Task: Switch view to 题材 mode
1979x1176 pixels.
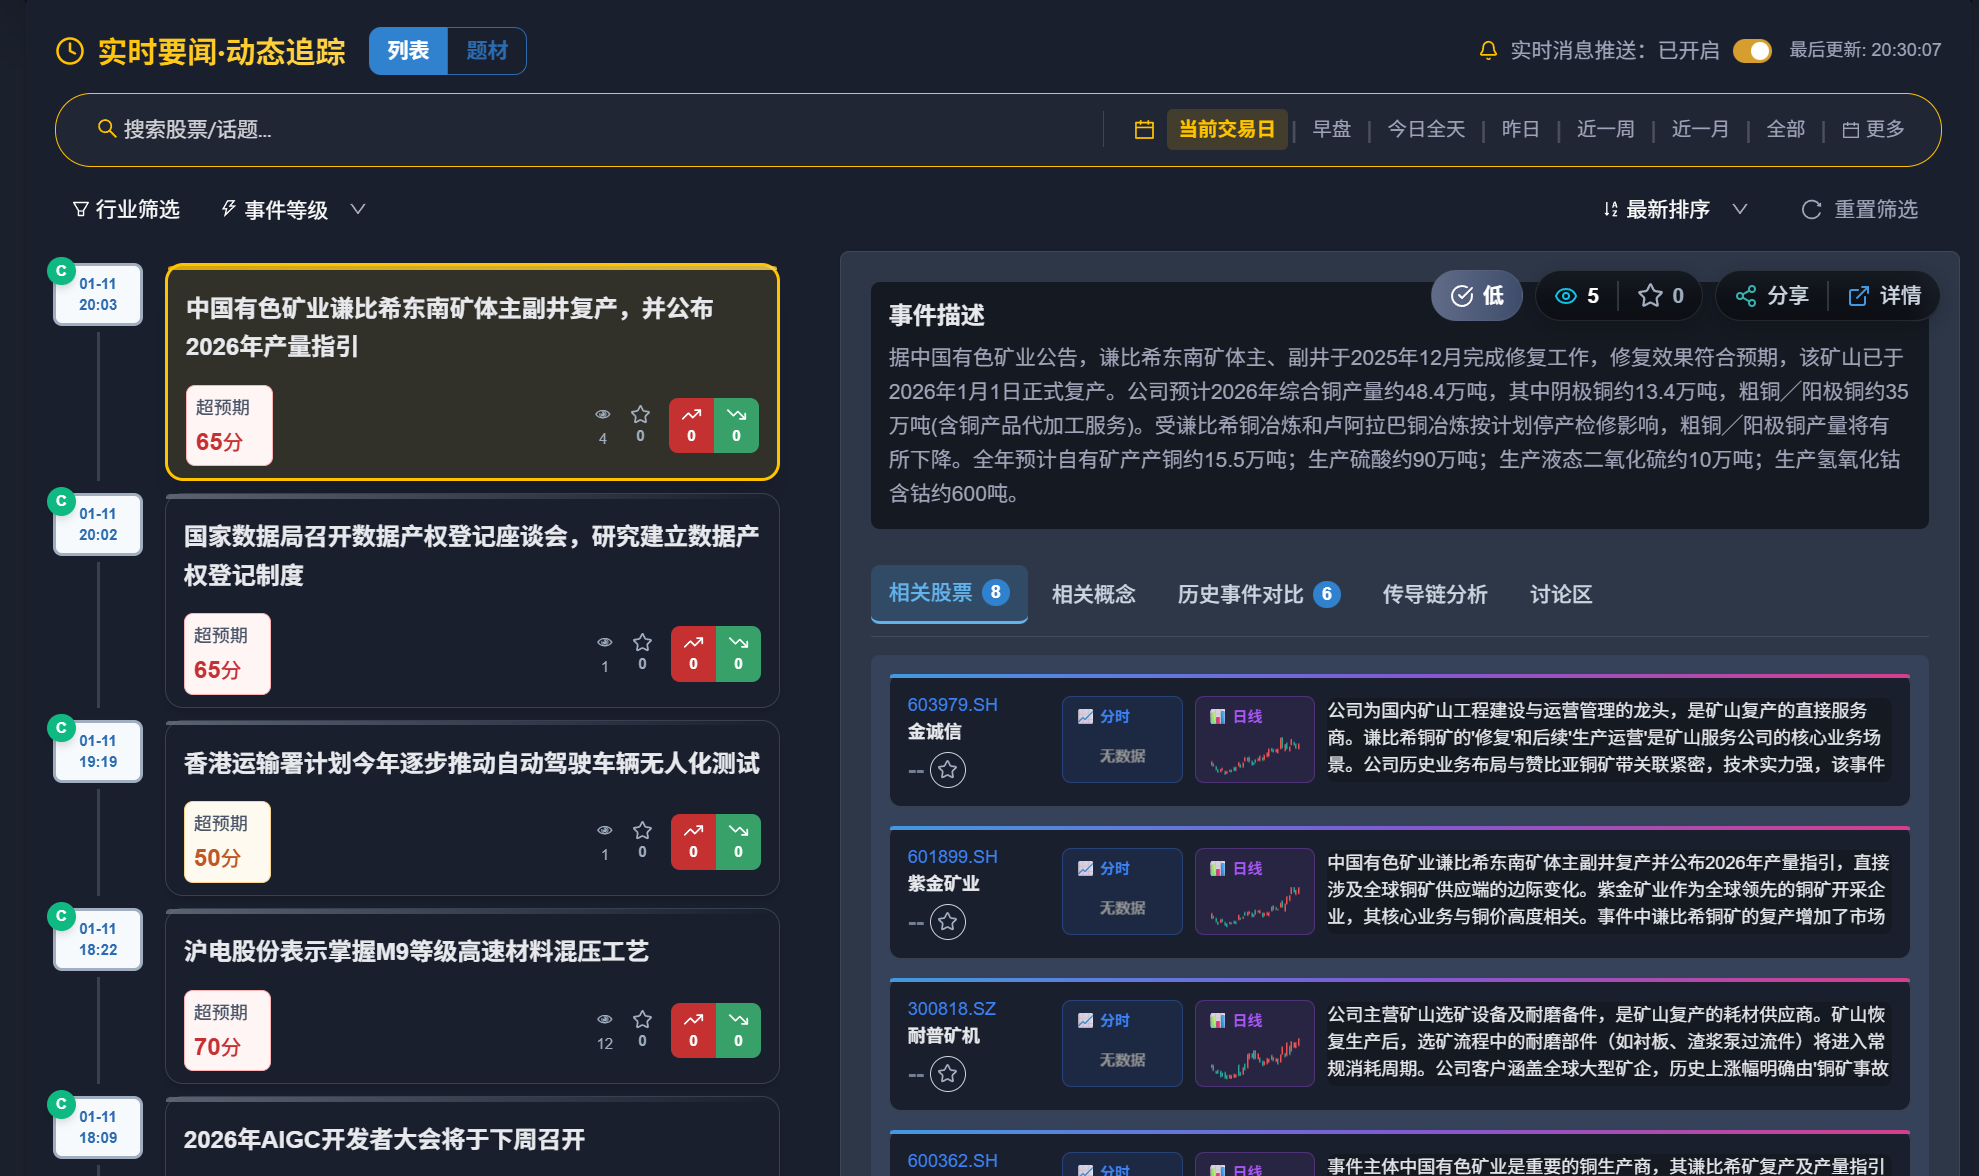Action: click(486, 51)
